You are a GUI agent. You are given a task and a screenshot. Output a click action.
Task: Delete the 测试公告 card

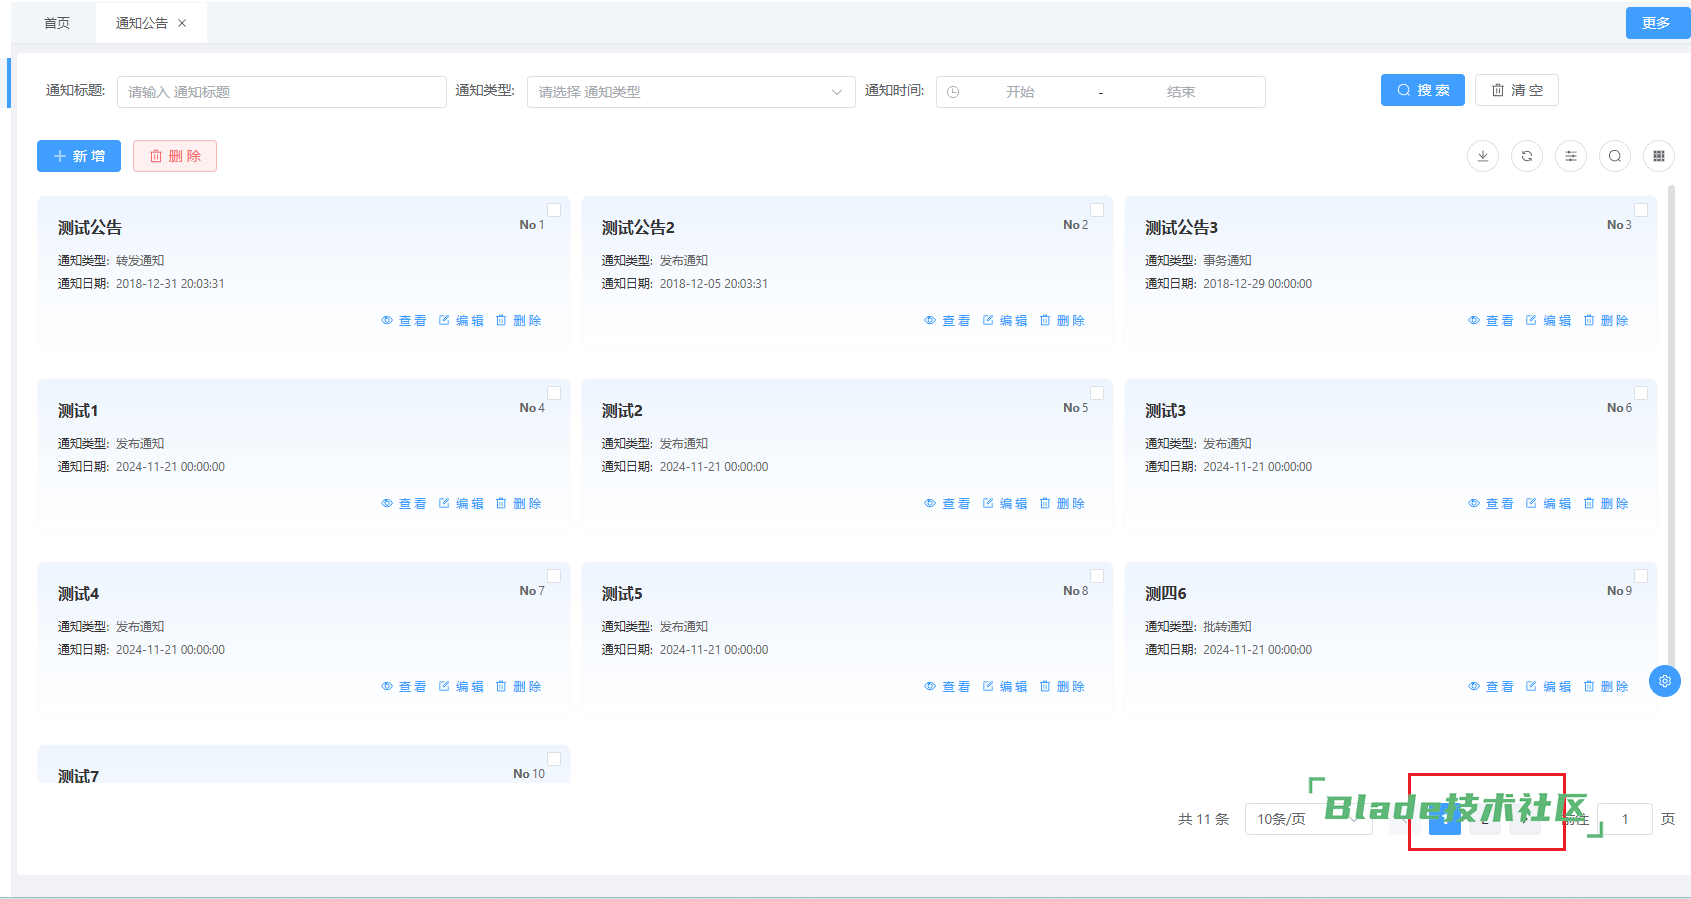click(x=518, y=321)
